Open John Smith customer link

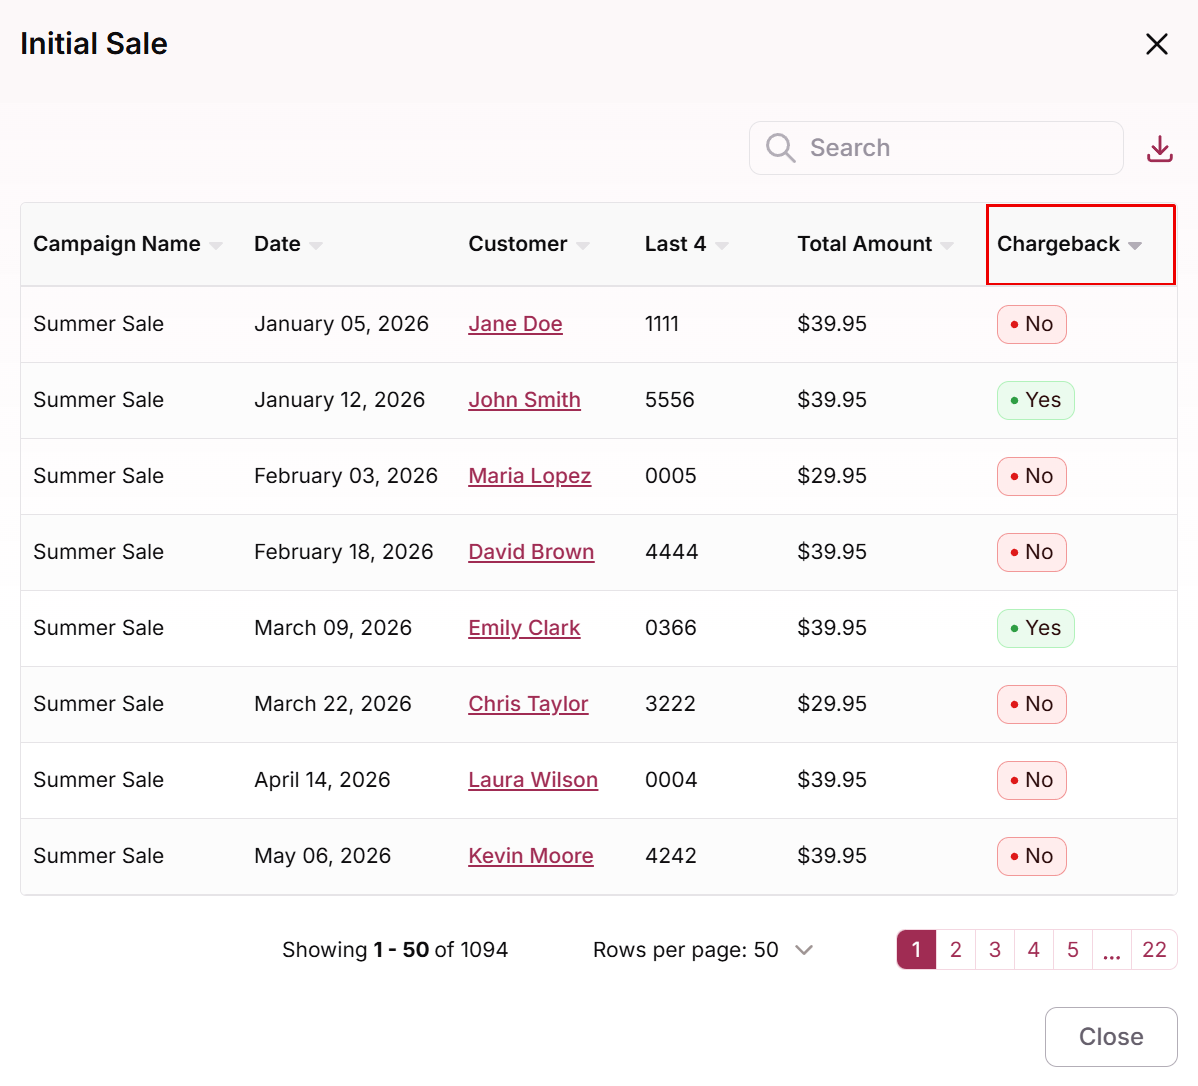pyautogui.click(x=524, y=400)
